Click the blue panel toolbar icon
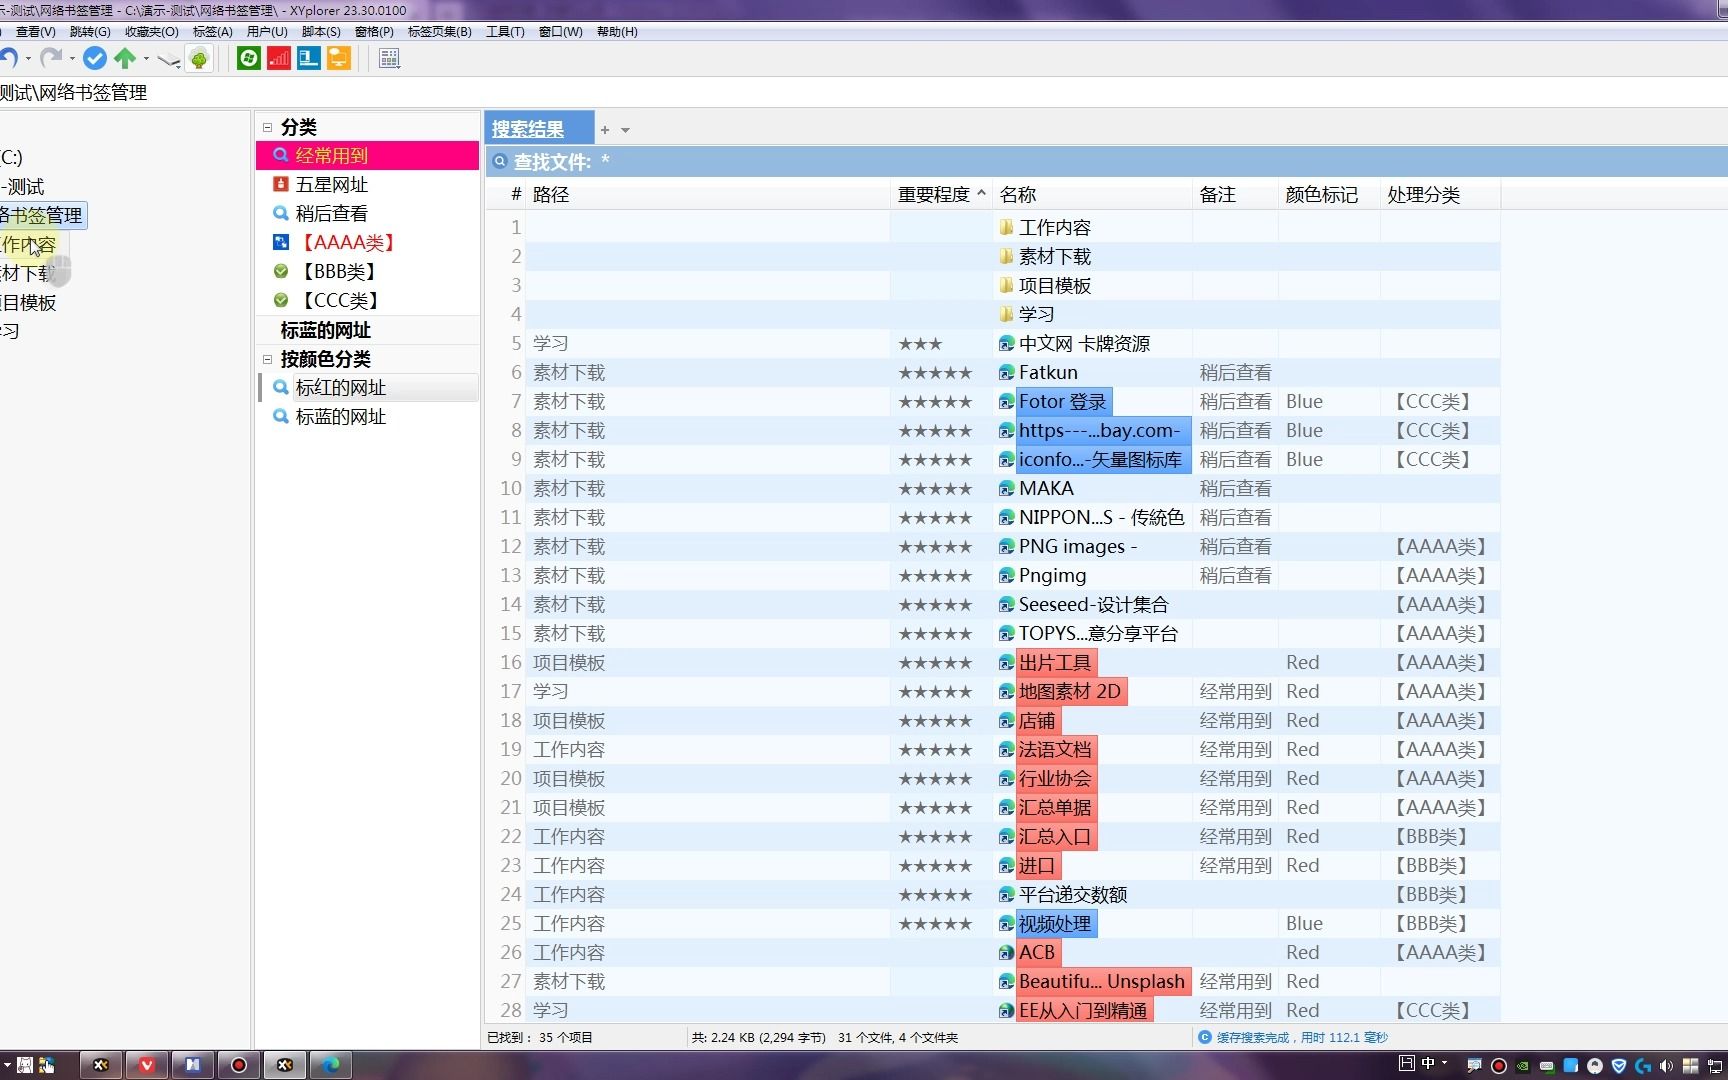Viewport: 1728px width, 1080px height. coord(309,58)
